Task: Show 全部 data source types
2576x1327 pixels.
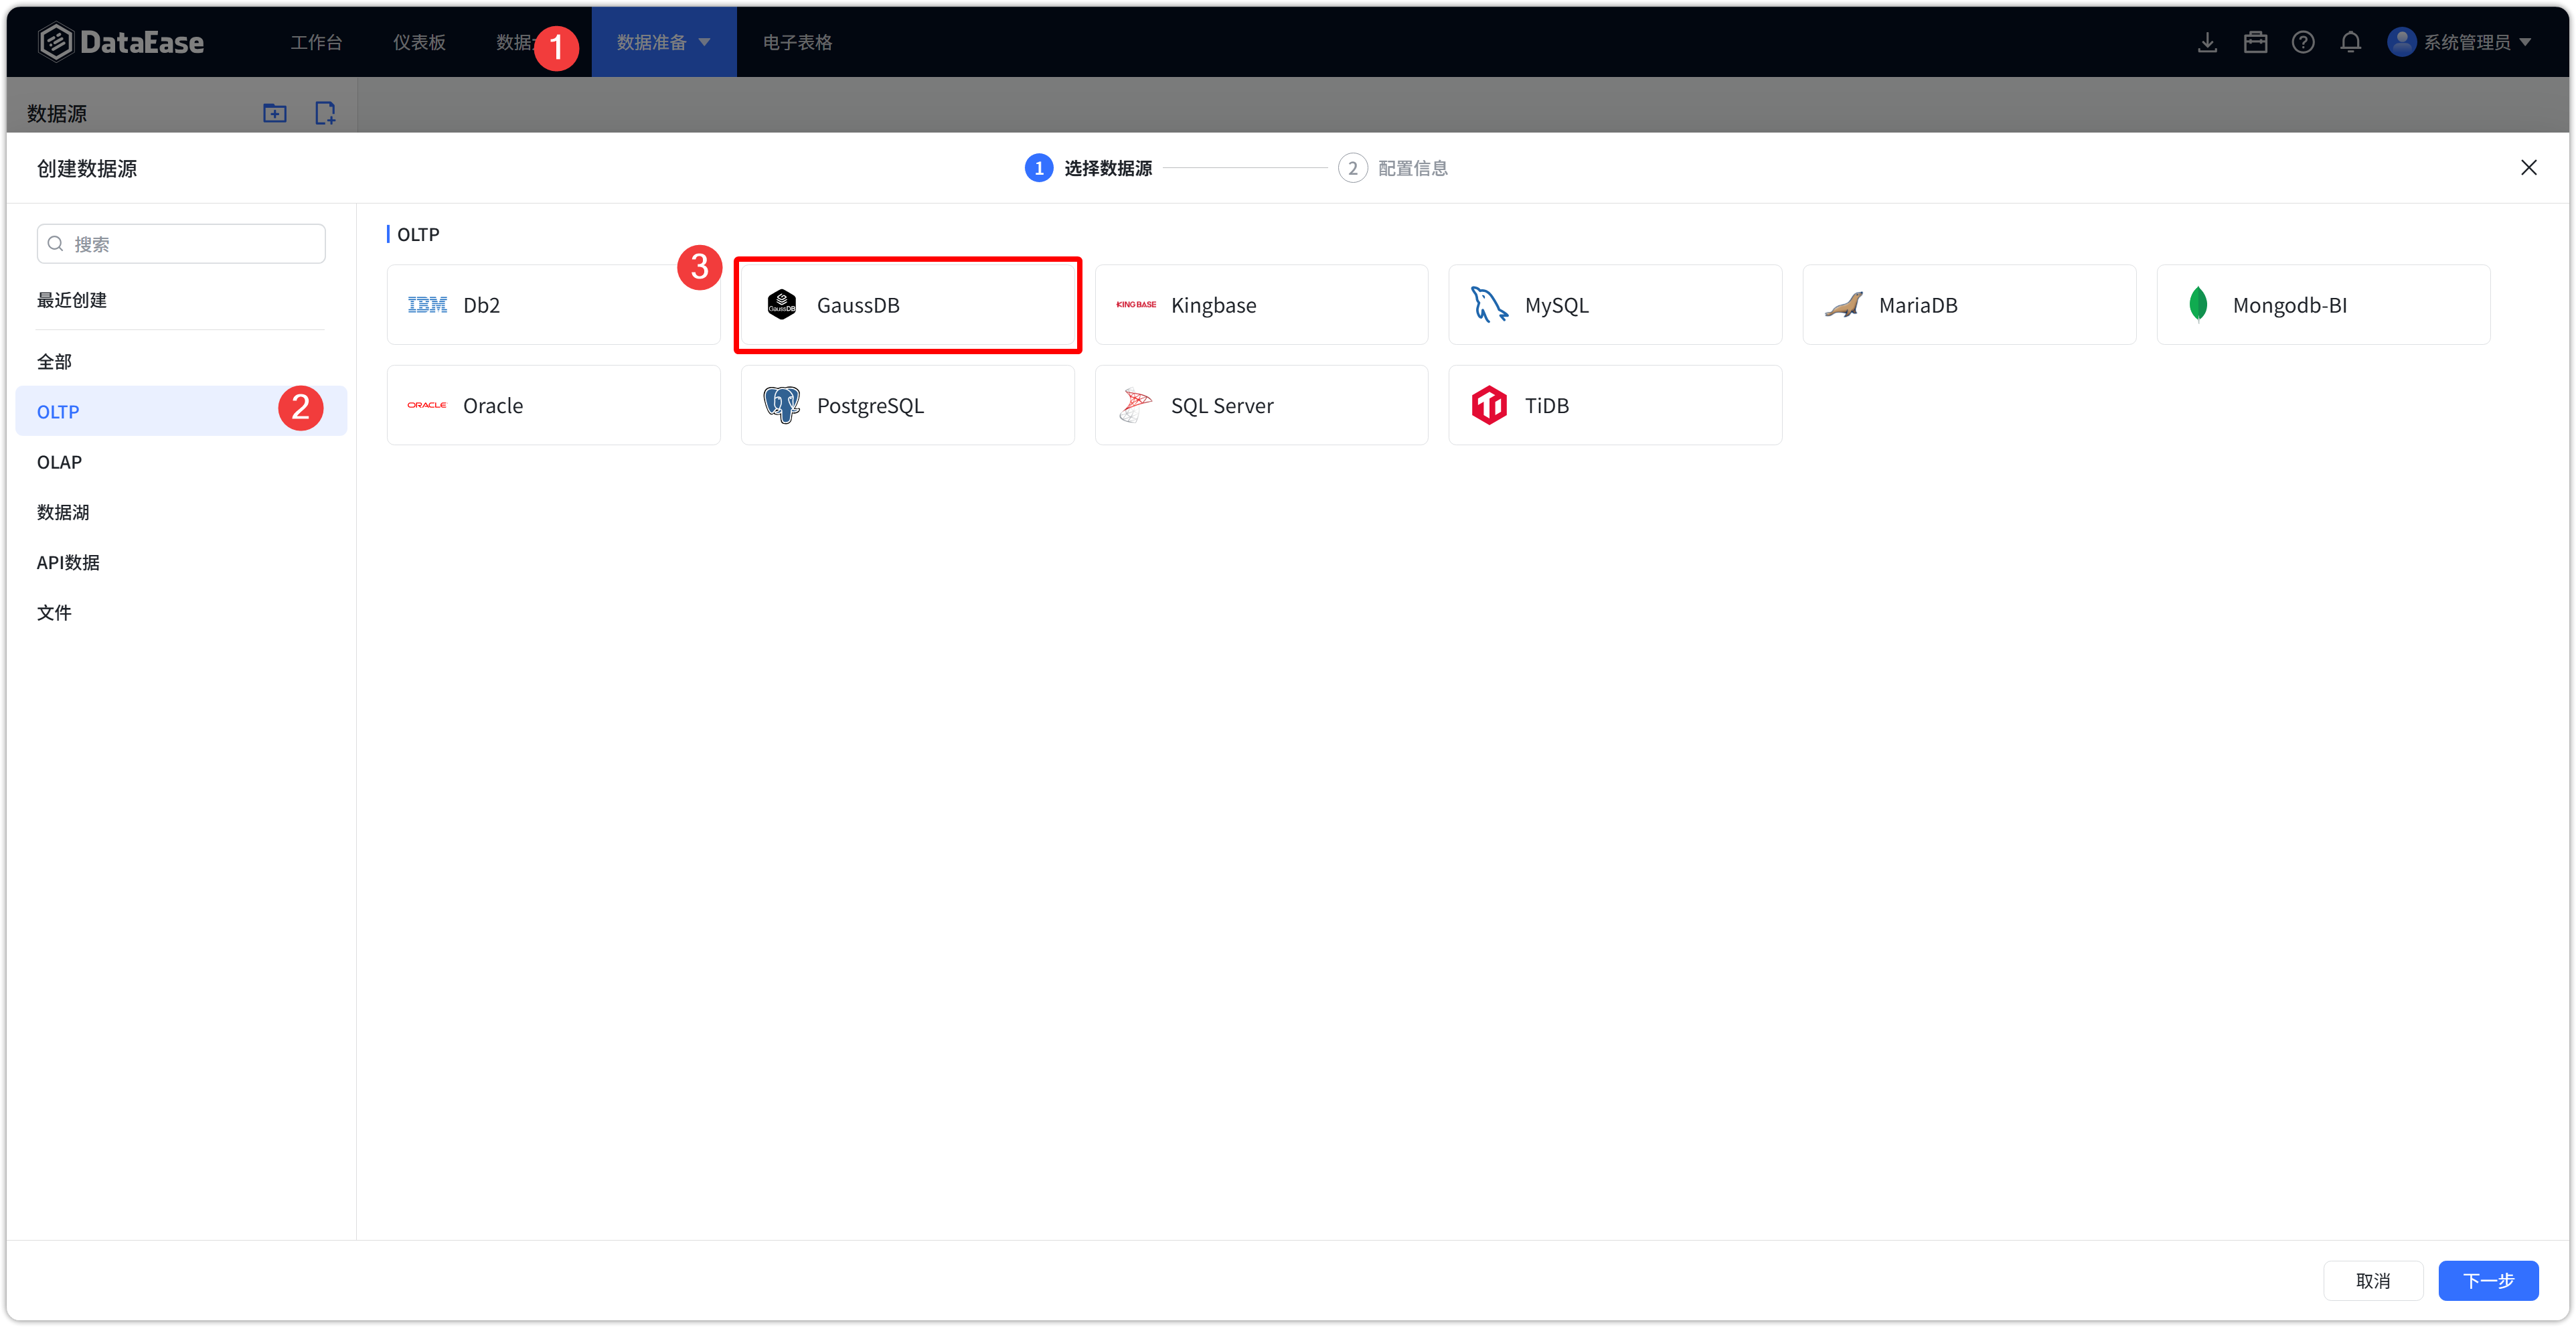Action: [181, 361]
